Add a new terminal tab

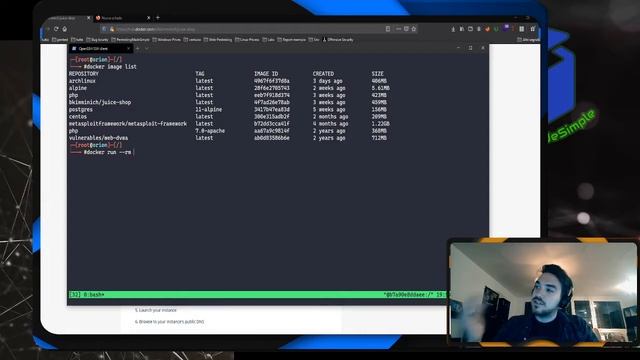pos(138,49)
